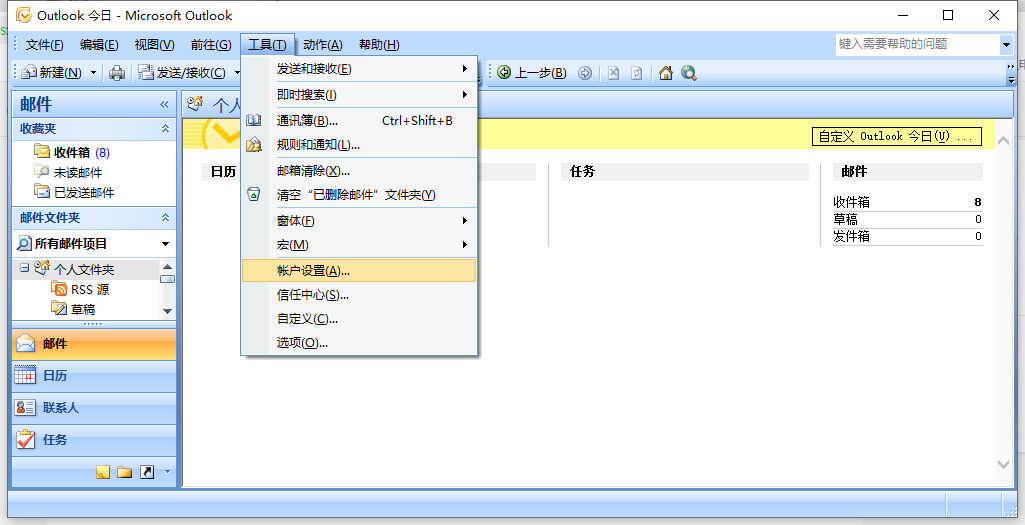Click the 上一步 back button

click(531, 73)
